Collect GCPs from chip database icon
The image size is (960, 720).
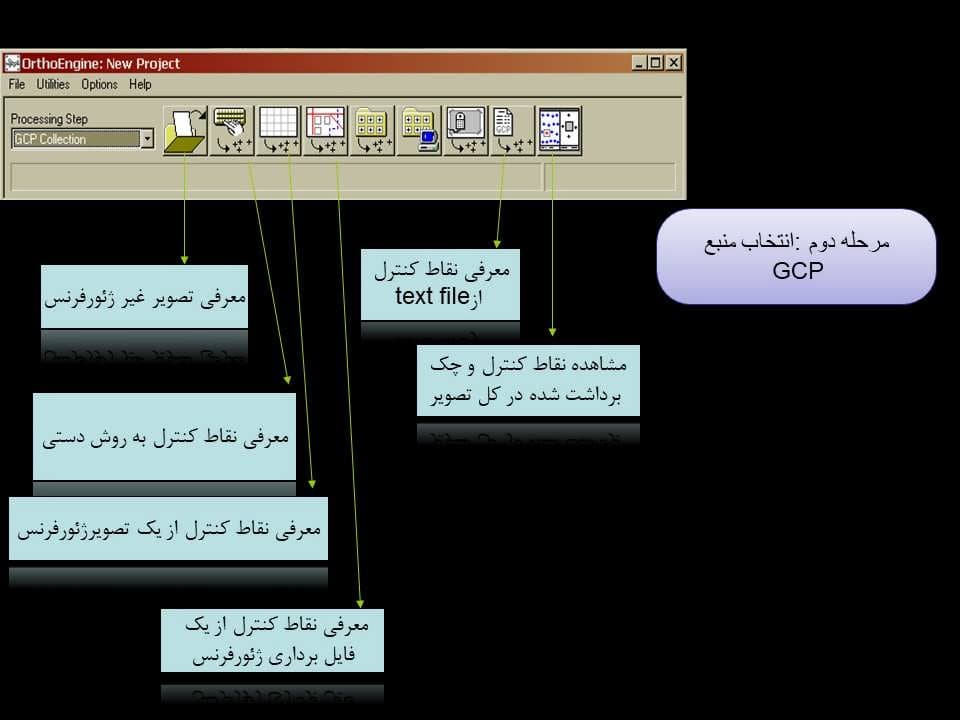pyautogui.click(x=372, y=131)
